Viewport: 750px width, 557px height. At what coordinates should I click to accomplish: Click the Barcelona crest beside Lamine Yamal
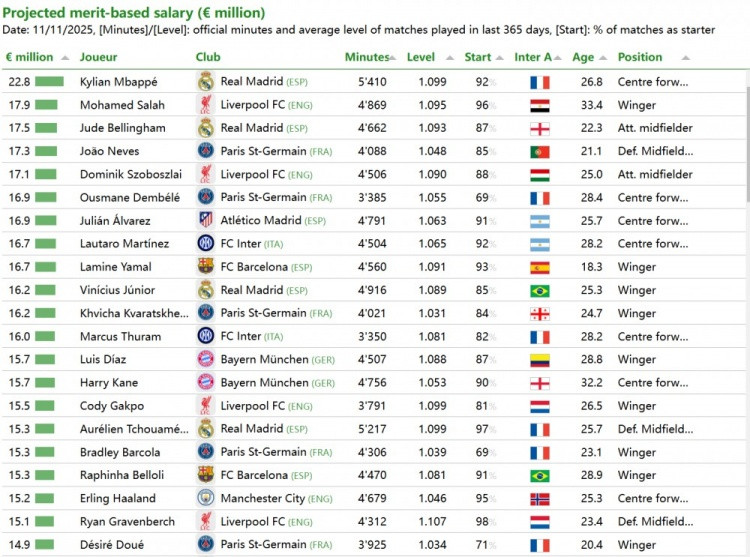(206, 266)
